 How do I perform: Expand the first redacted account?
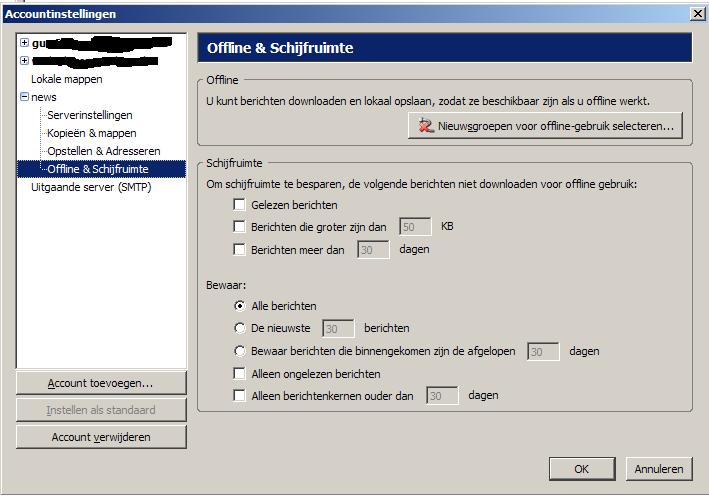[x=25, y=43]
